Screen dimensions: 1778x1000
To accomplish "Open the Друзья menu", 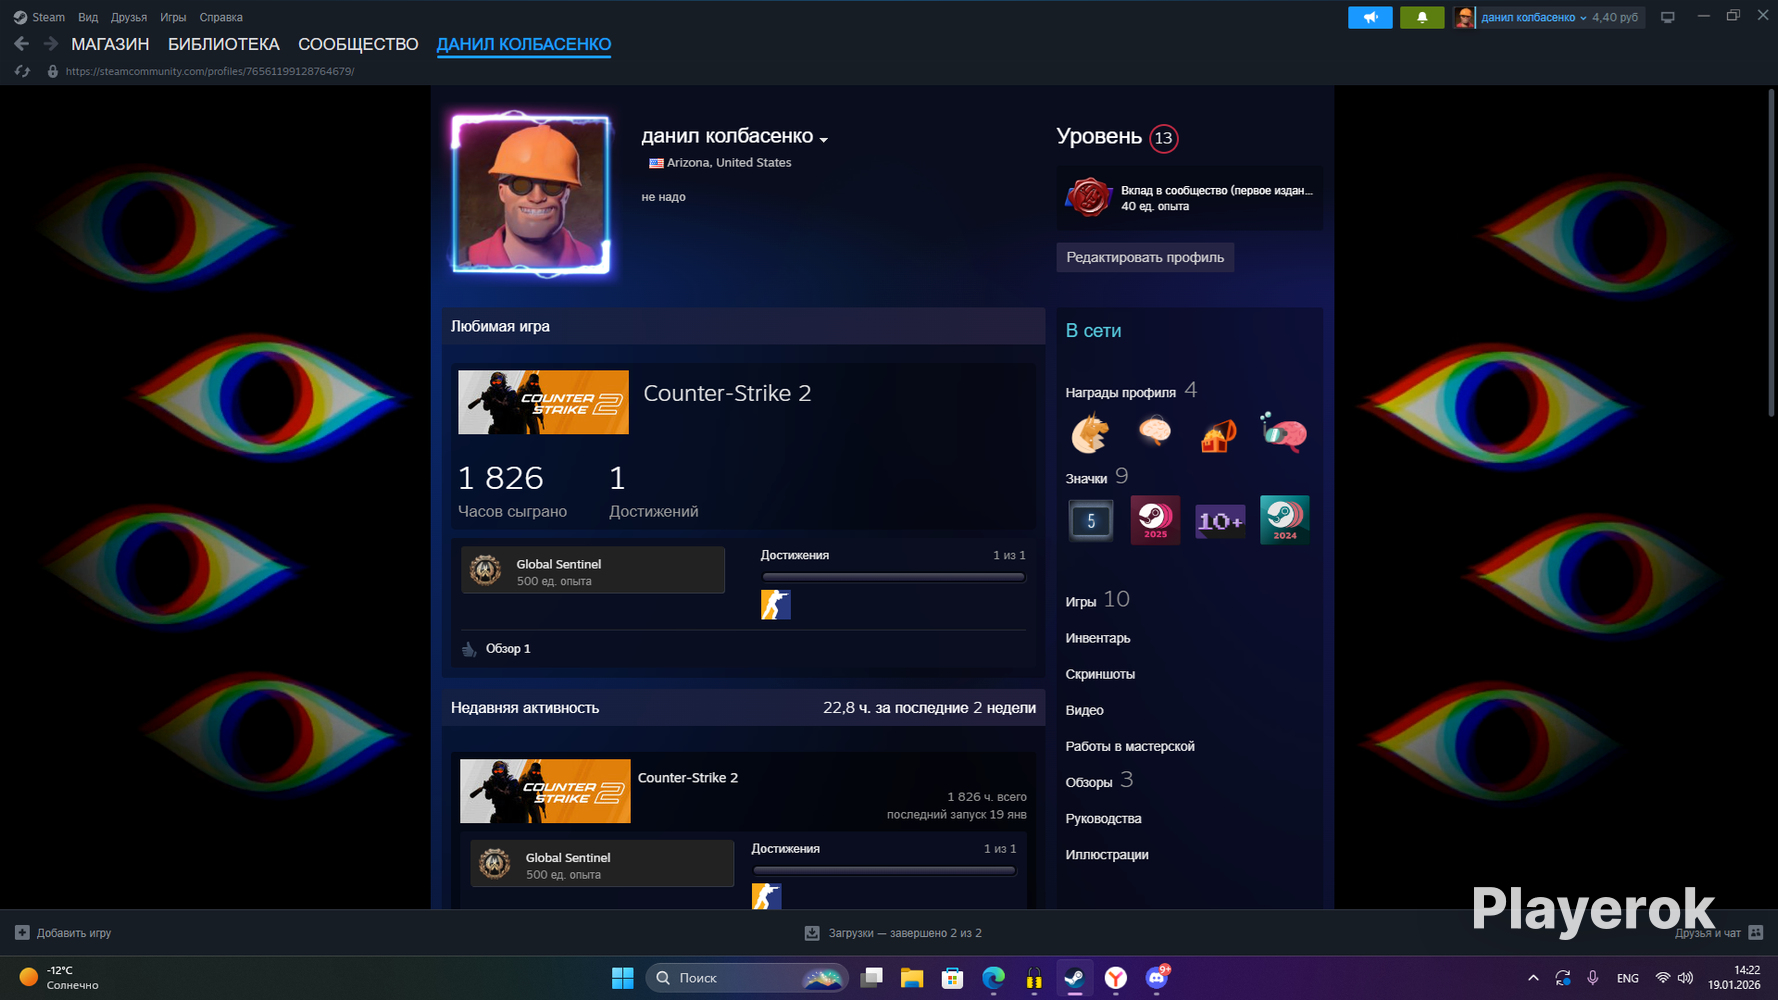I will pyautogui.click(x=129, y=17).
